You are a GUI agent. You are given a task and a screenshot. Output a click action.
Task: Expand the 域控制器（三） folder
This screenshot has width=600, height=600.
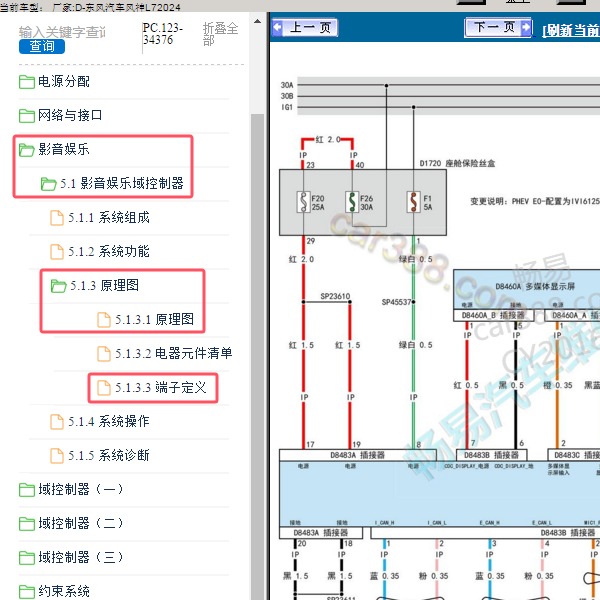pyautogui.click(x=81, y=557)
